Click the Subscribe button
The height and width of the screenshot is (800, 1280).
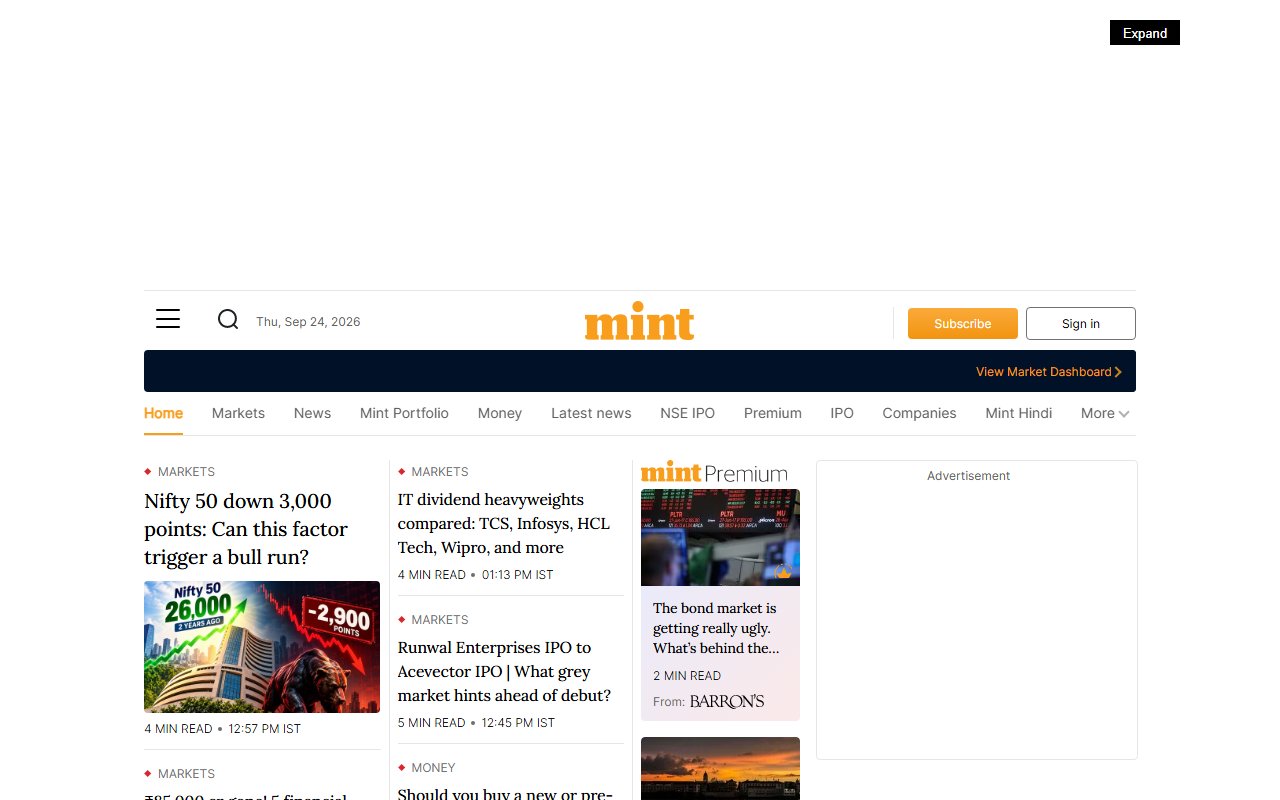[x=963, y=324]
